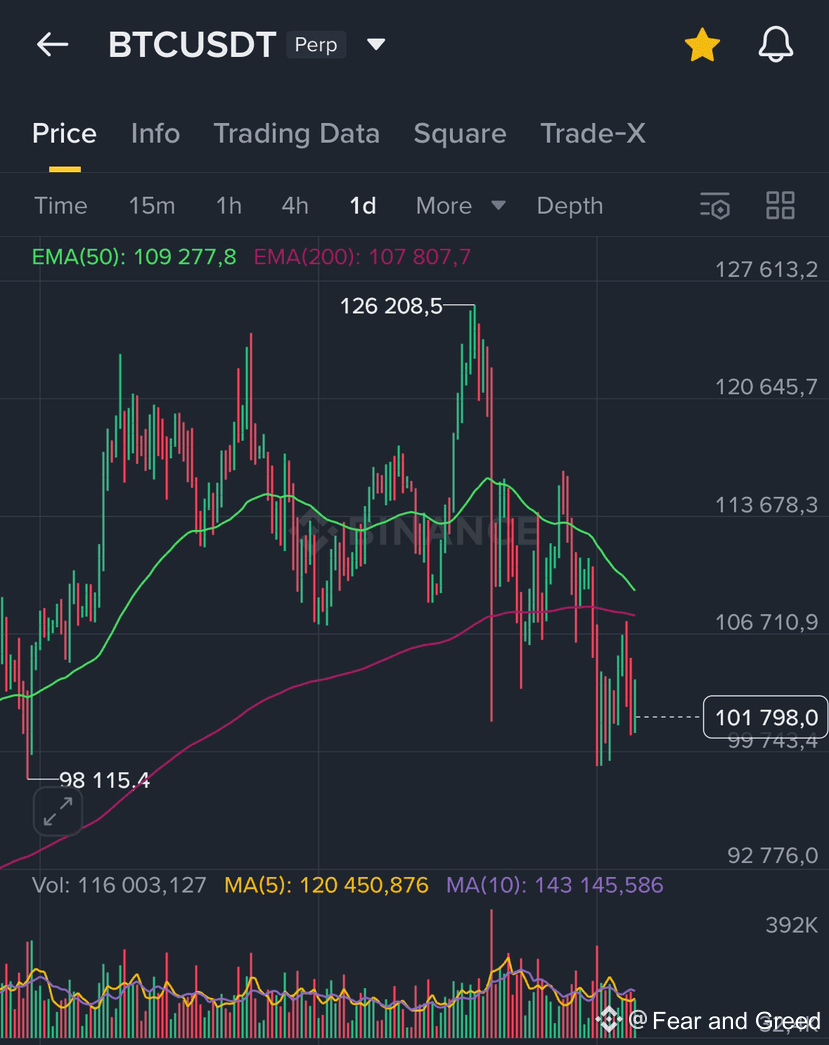Expand the BTCUSDT pair selector arrow
This screenshot has width=829, height=1045.
pos(376,45)
